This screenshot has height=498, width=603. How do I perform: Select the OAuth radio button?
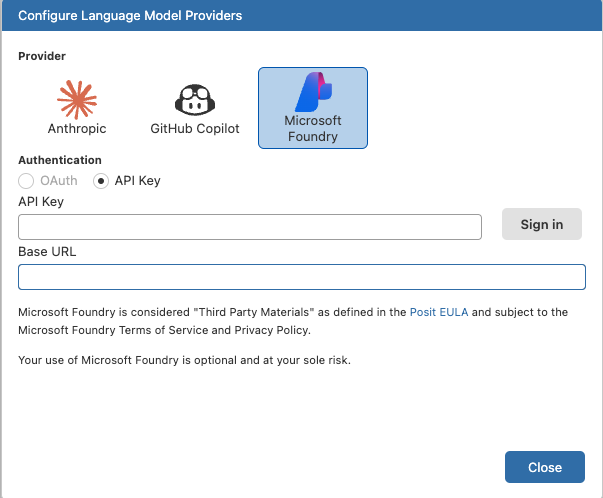[27, 181]
